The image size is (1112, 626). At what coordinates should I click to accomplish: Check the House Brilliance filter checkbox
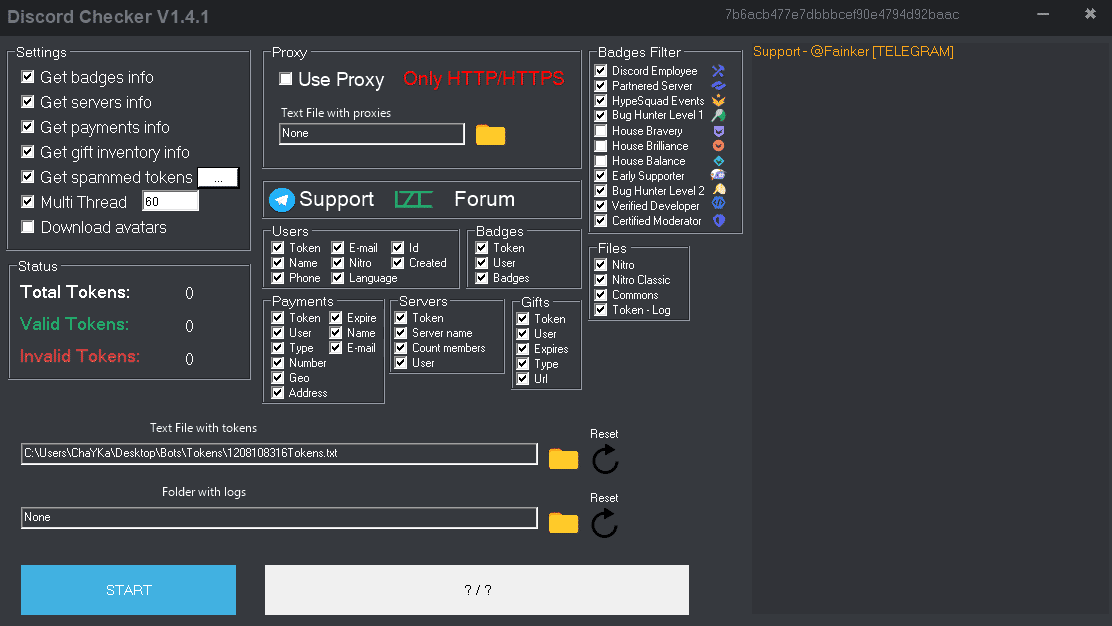click(601, 146)
